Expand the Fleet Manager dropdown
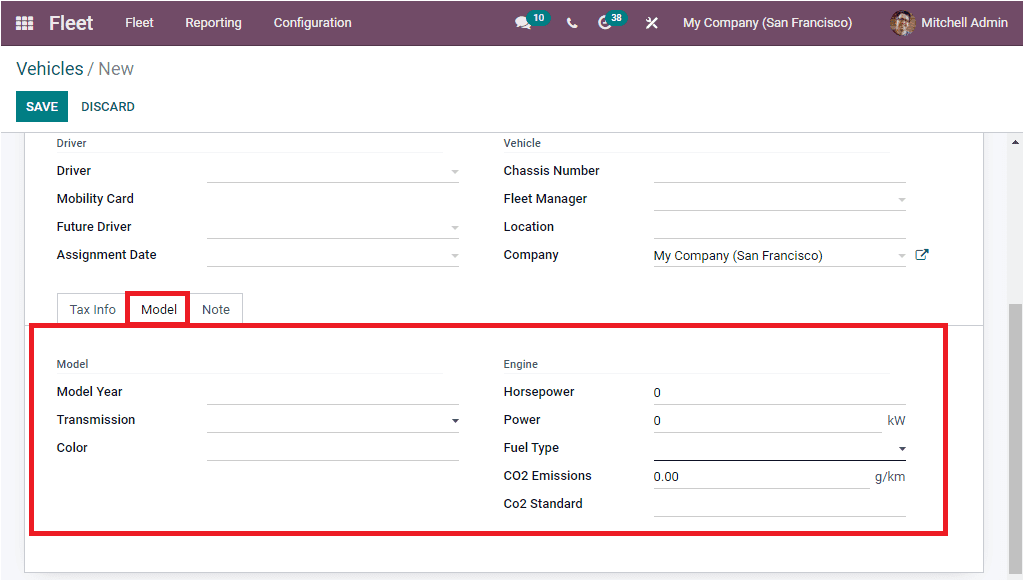 [900, 198]
